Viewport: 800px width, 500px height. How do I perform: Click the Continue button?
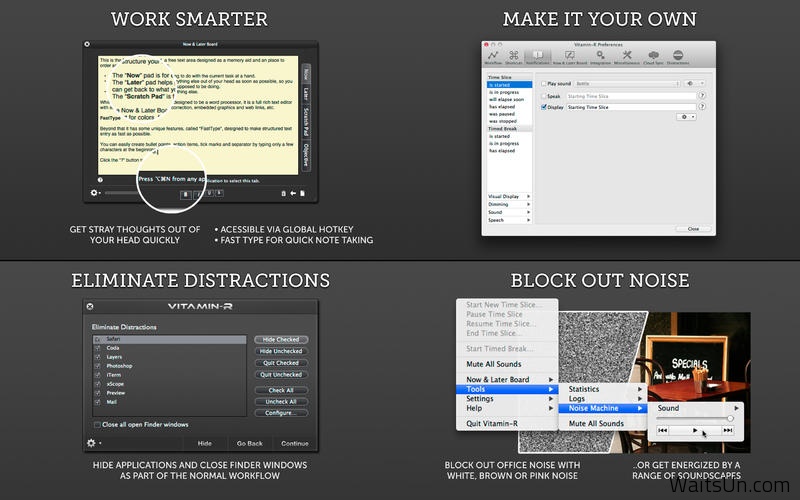point(294,443)
